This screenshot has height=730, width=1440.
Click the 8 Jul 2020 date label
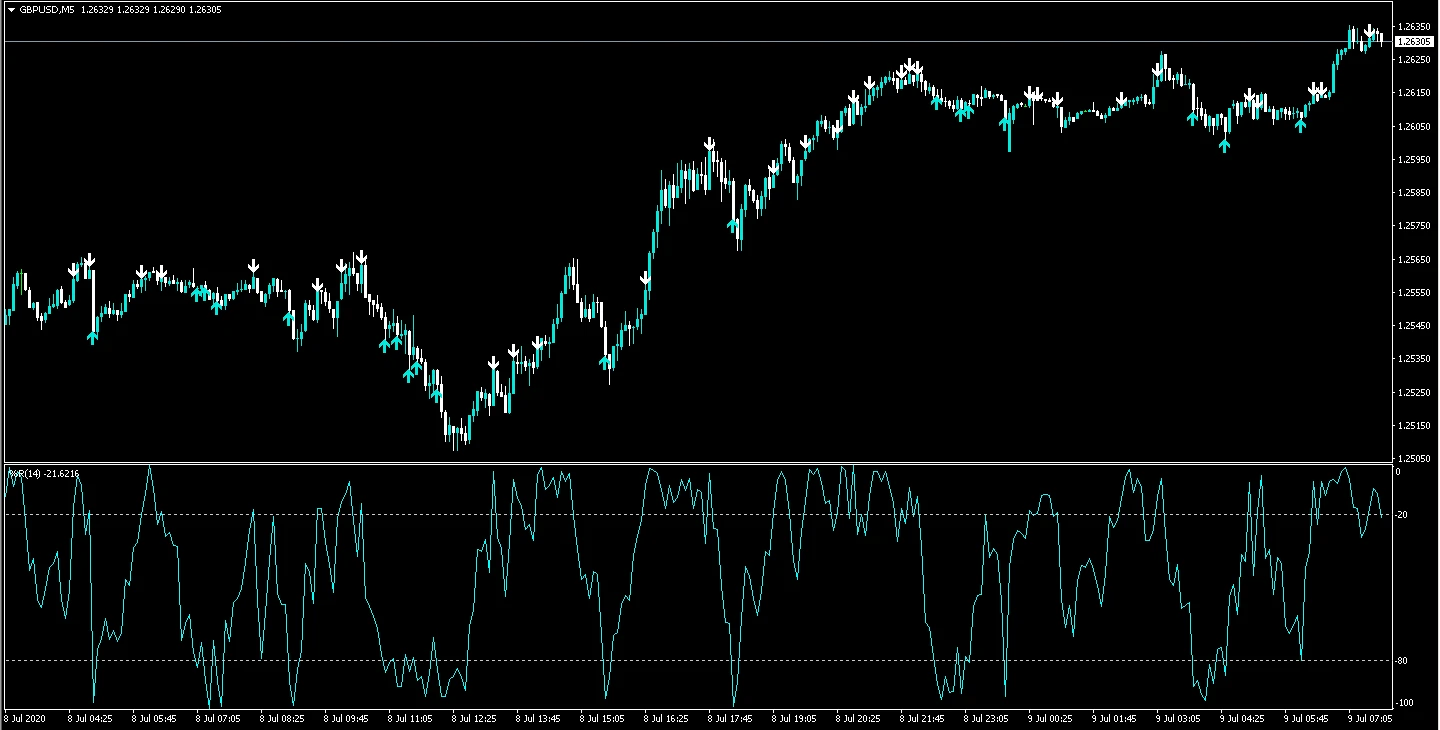[x=26, y=718]
